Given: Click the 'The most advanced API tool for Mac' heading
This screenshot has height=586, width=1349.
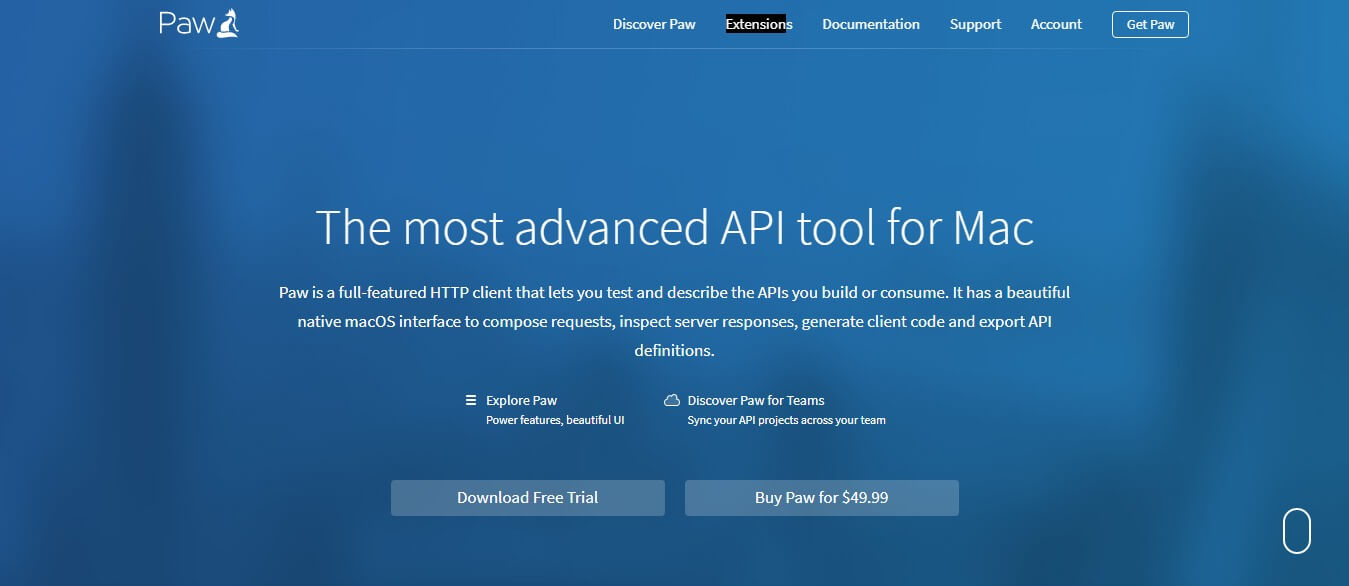Looking at the screenshot, I should click(675, 228).
